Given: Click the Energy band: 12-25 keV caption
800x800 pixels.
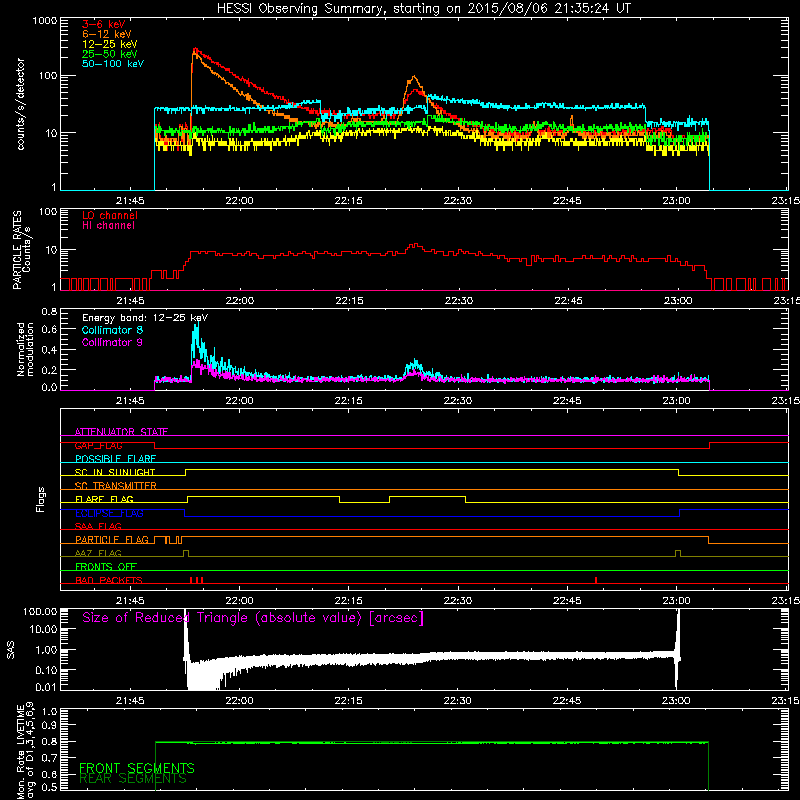Looking at the screenshot, I should click(145, 318).
